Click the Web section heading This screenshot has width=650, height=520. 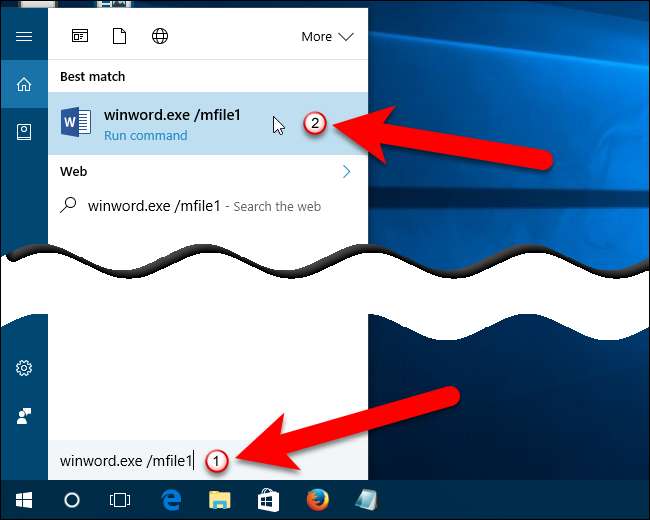pos(73,172)
